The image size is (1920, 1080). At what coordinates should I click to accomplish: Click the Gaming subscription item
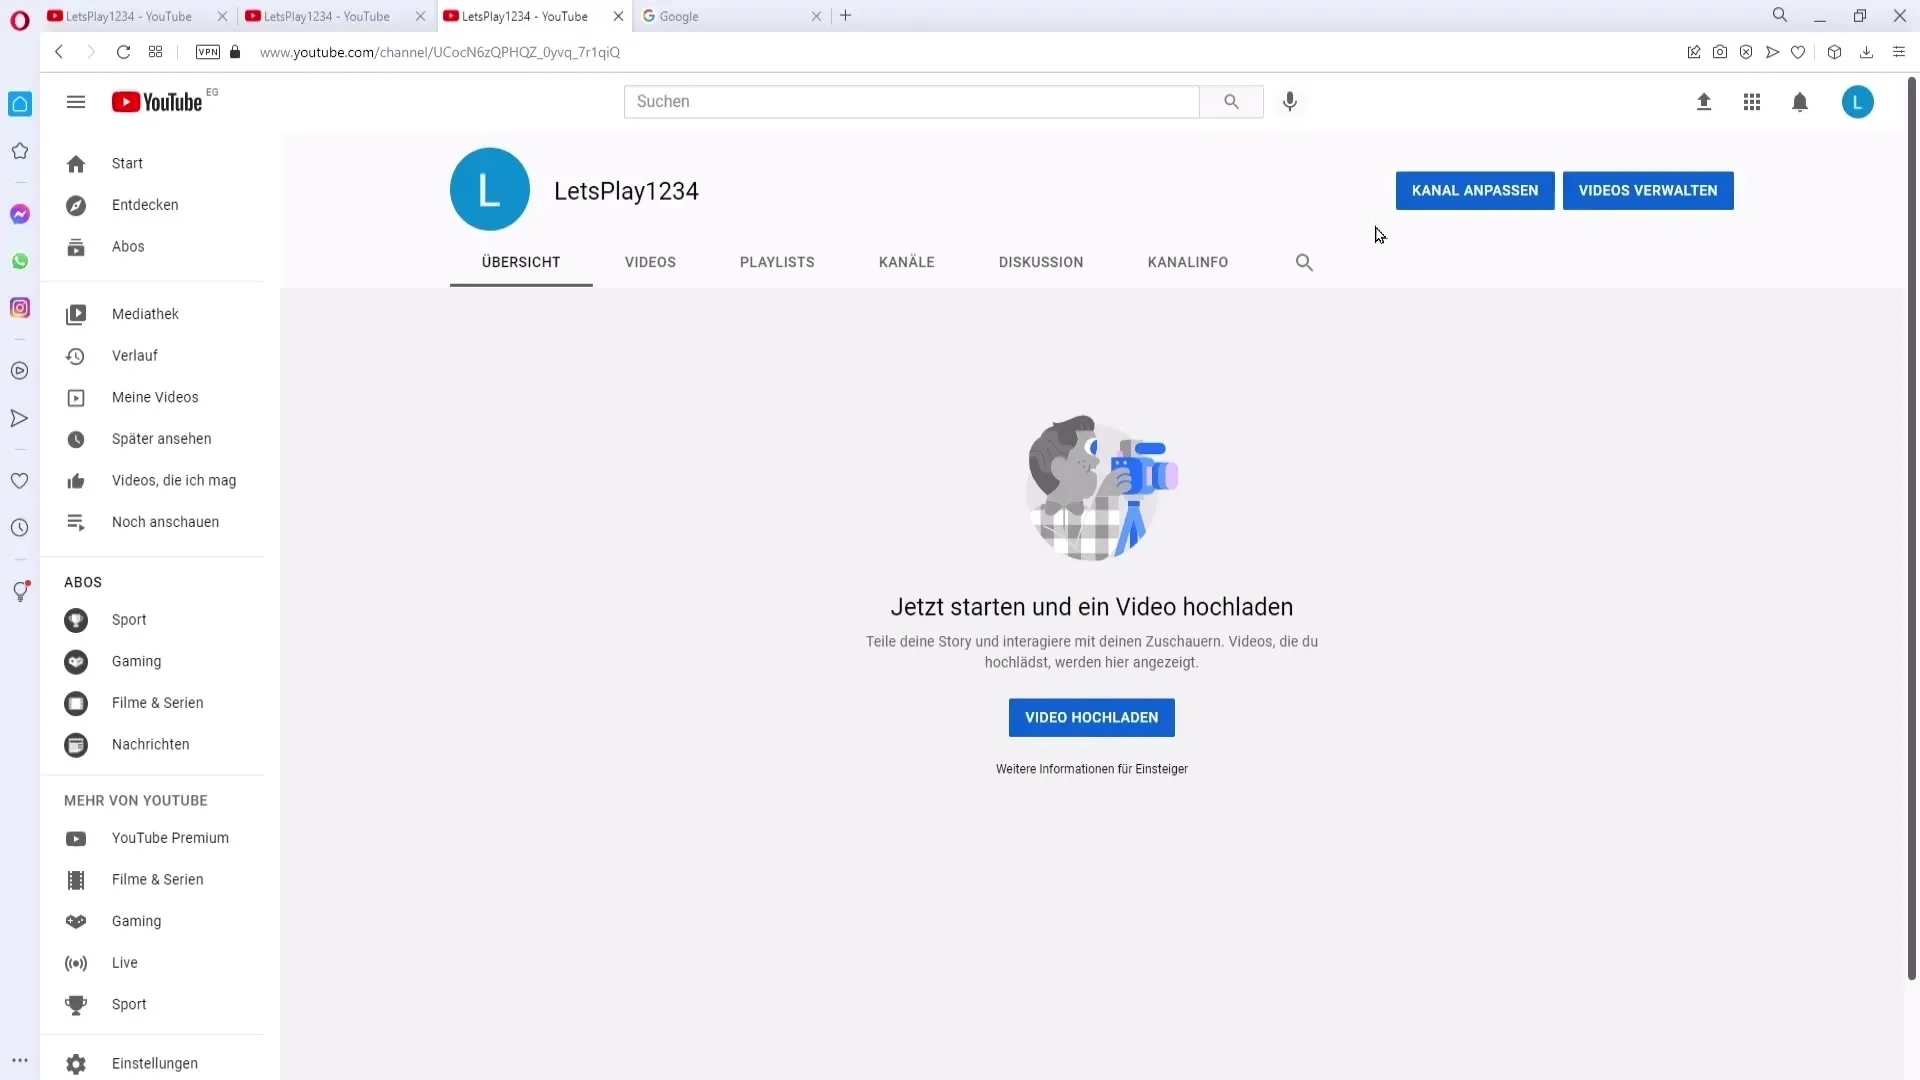[136, 661]
